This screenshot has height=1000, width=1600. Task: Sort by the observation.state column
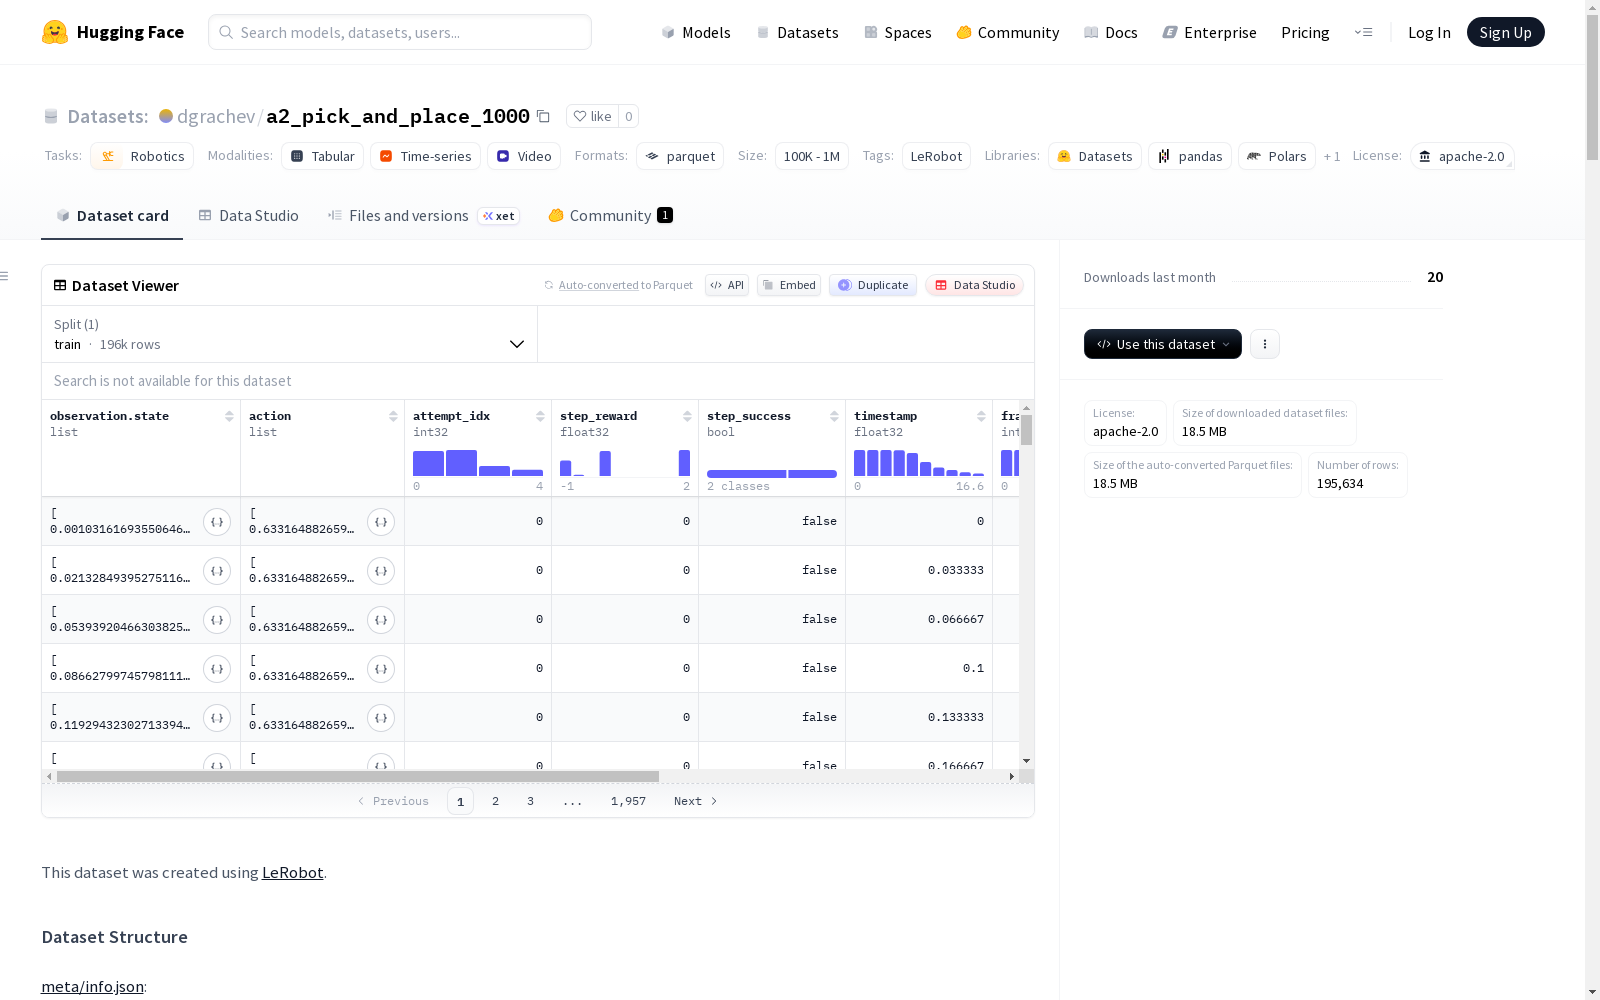229,416
